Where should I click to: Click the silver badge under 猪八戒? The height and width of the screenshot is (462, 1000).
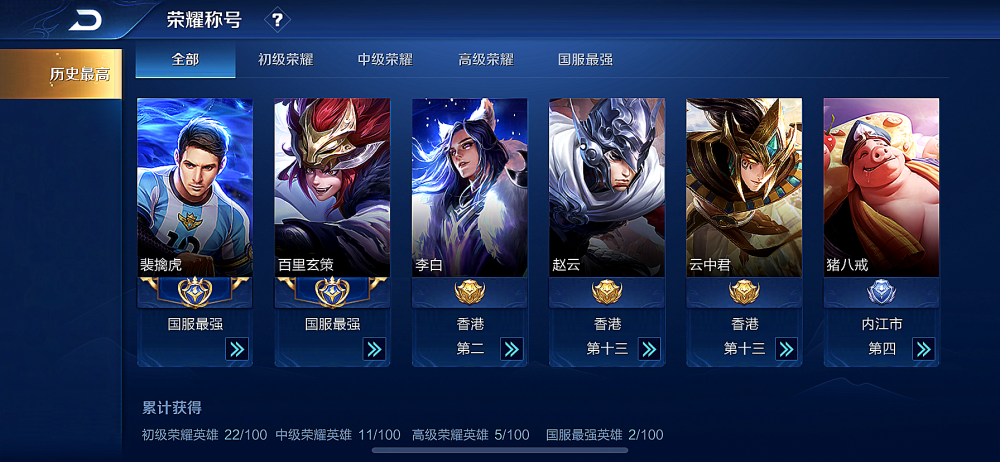coord(881,293)
